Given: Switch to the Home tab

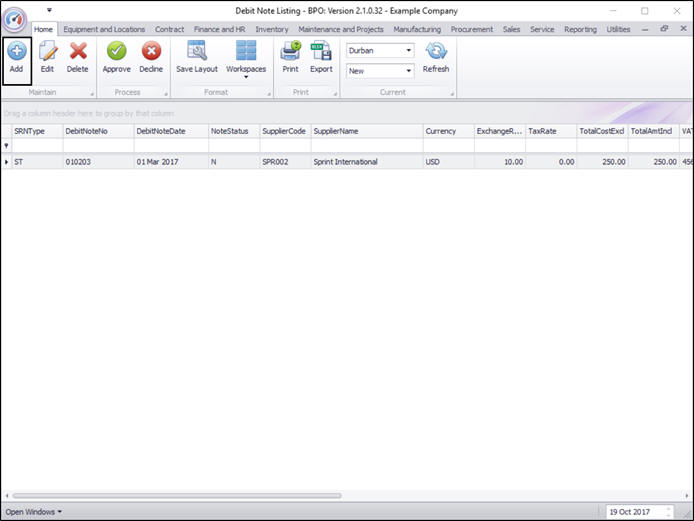Looking at the screenshot, I should (x=43, y=29).
